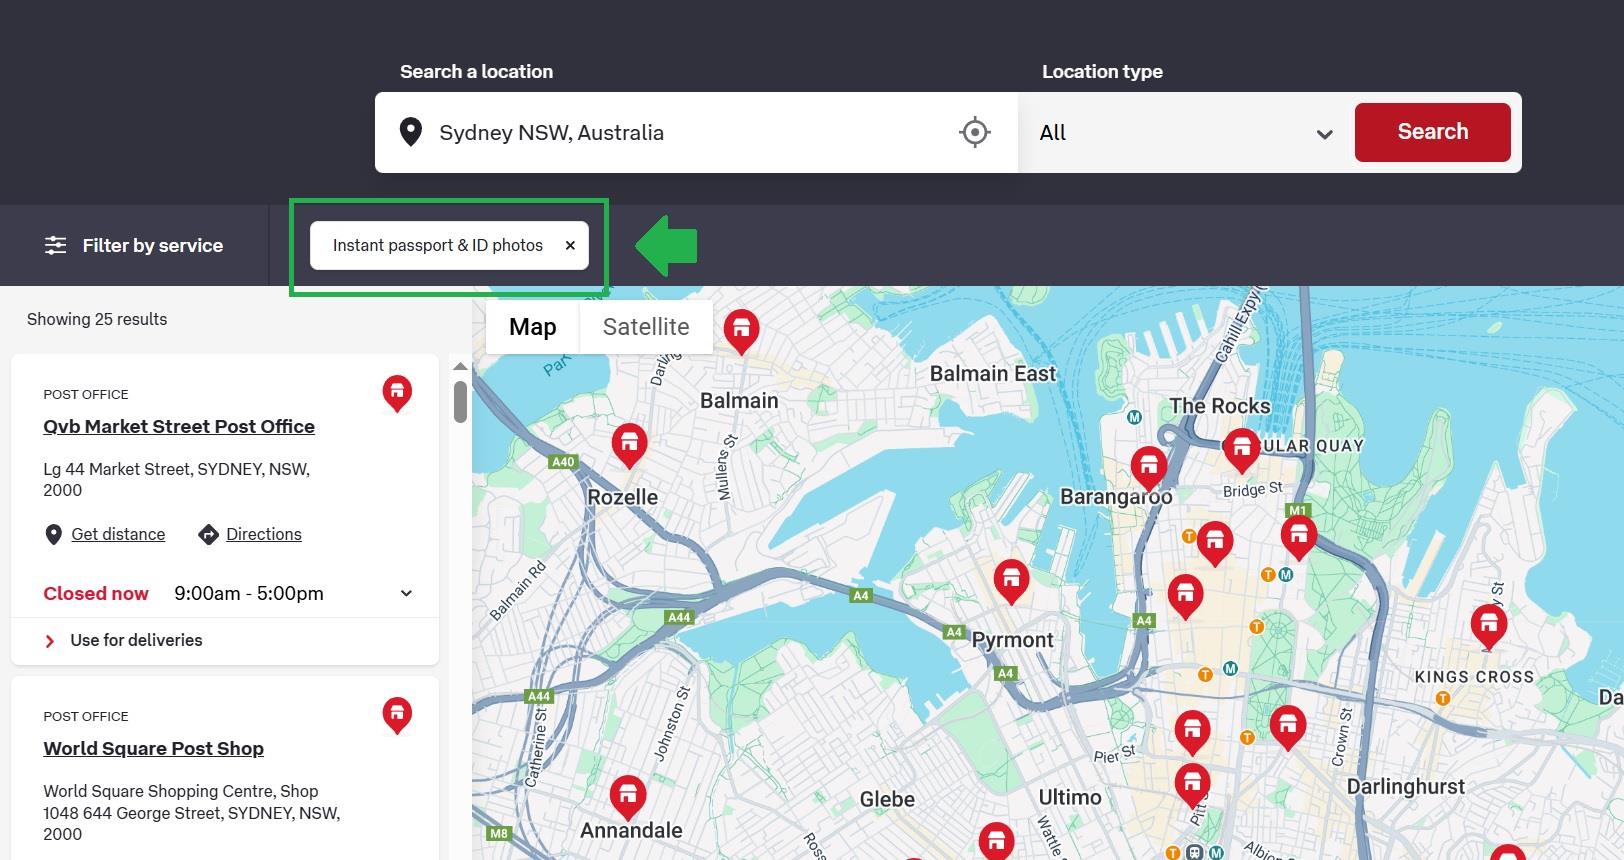Select the map marker near Kings Cross
1624x860 pixels.
click(1489, 627)
